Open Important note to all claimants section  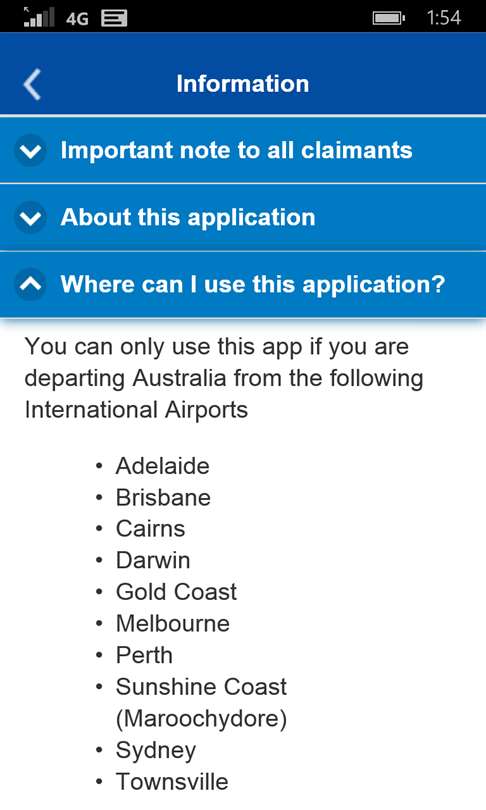243,150
